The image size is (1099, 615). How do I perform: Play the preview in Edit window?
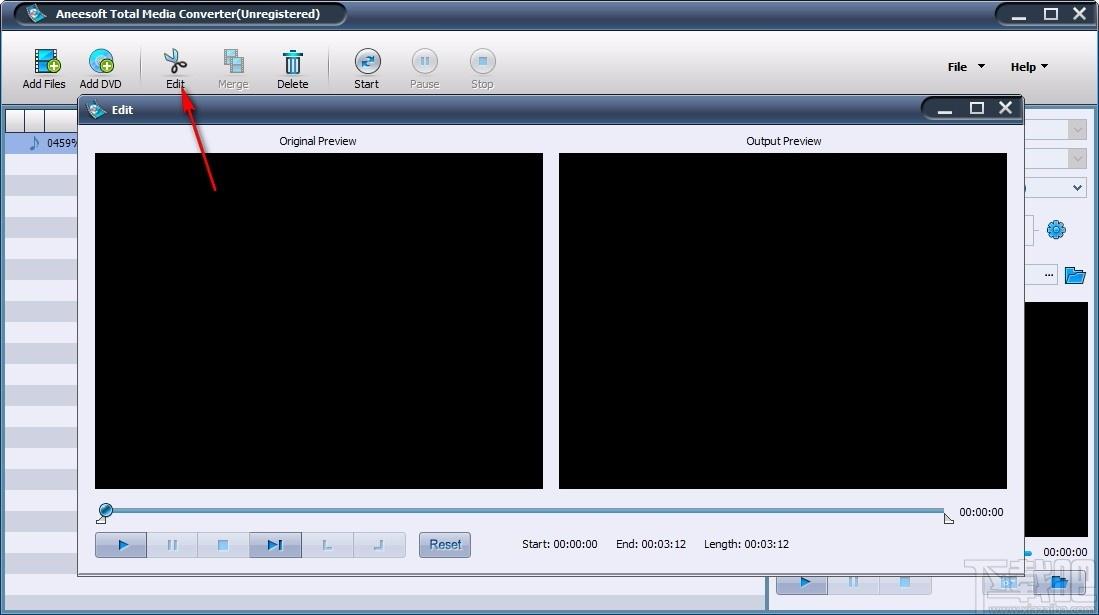pos(121,545)
